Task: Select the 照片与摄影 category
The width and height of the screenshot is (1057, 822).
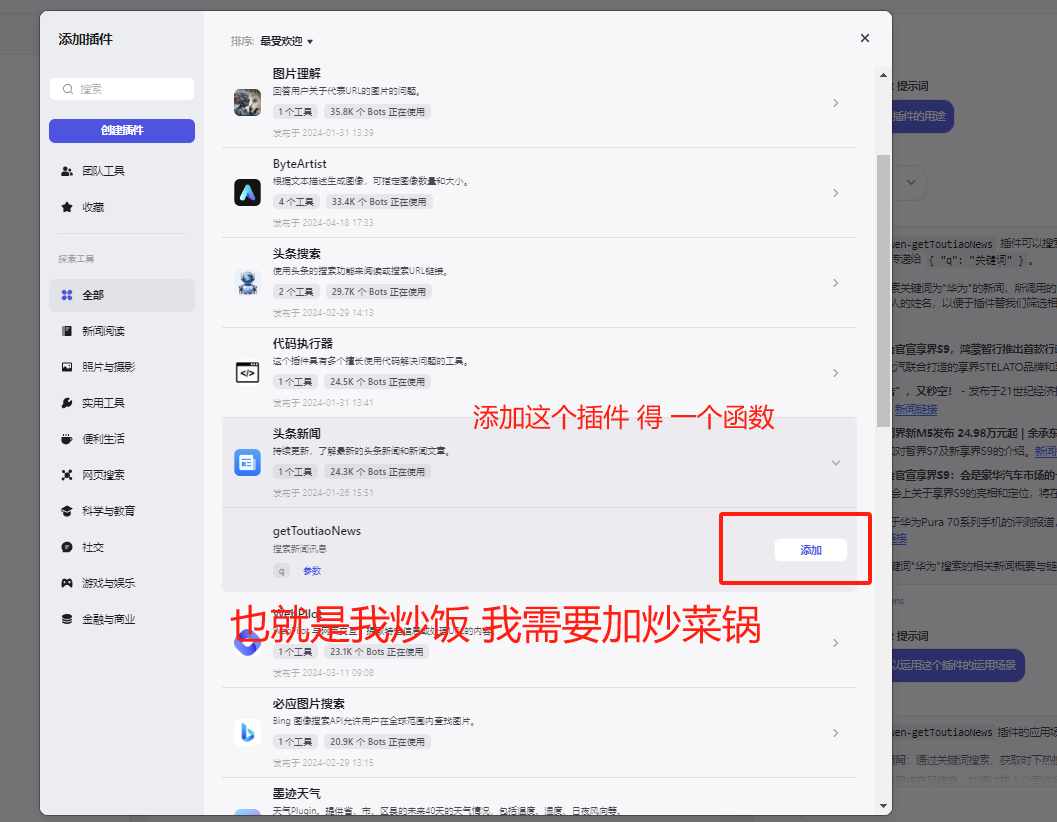Action: pyautogui.click(x=122, y=367)
